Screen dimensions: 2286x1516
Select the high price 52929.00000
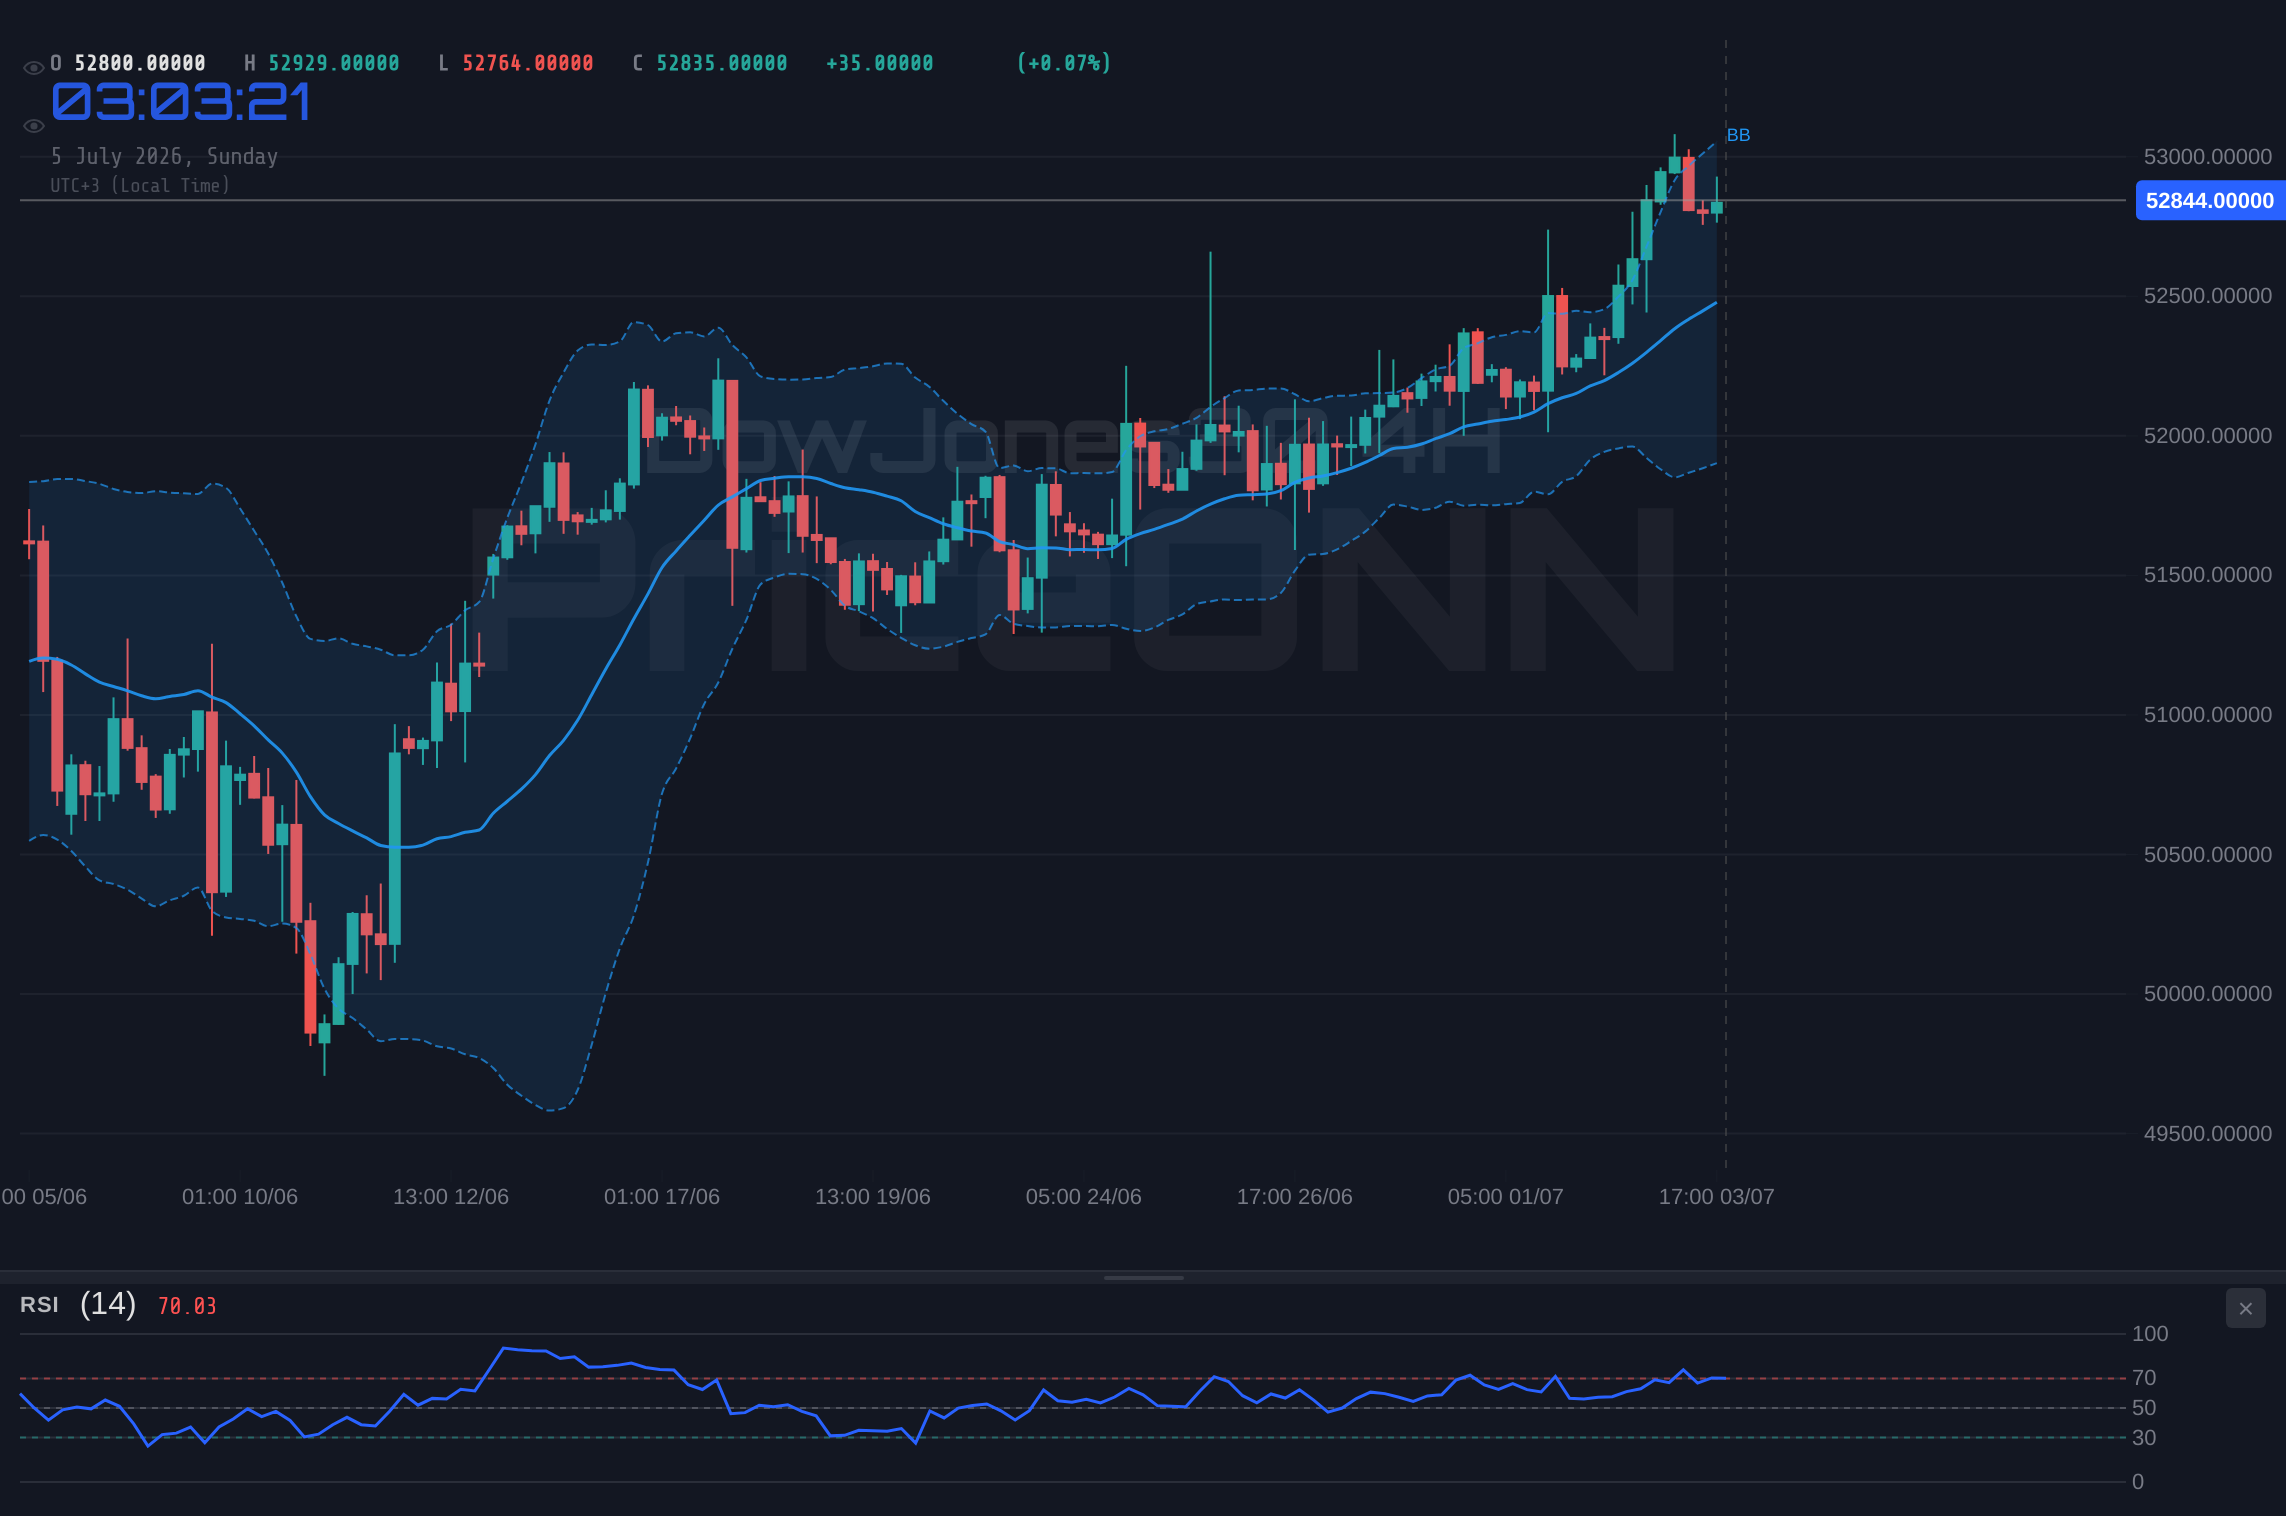(334, 63)
